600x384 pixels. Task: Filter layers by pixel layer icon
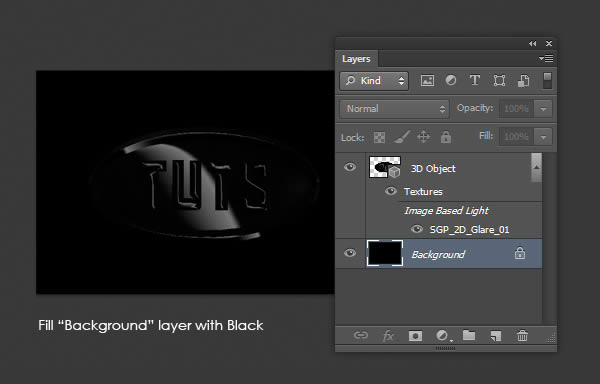pyautogui.click(x=427, y=81)
